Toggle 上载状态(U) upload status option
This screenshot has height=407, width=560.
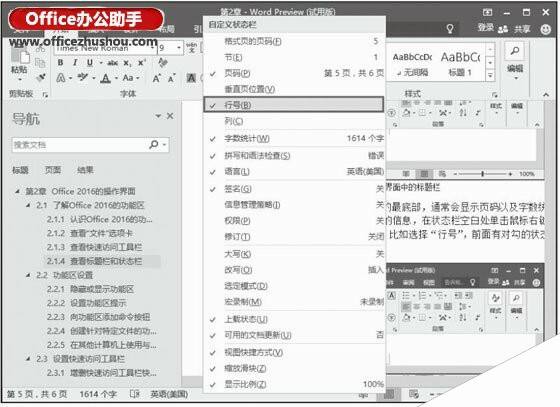295,319
